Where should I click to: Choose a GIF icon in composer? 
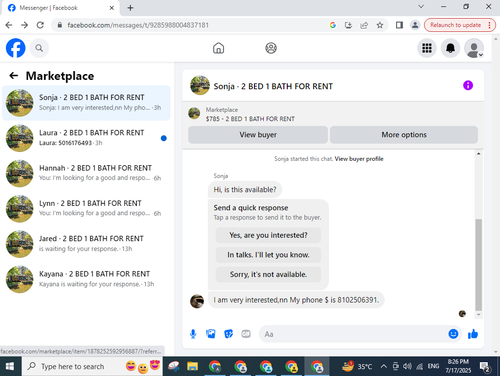coord(246,334)
